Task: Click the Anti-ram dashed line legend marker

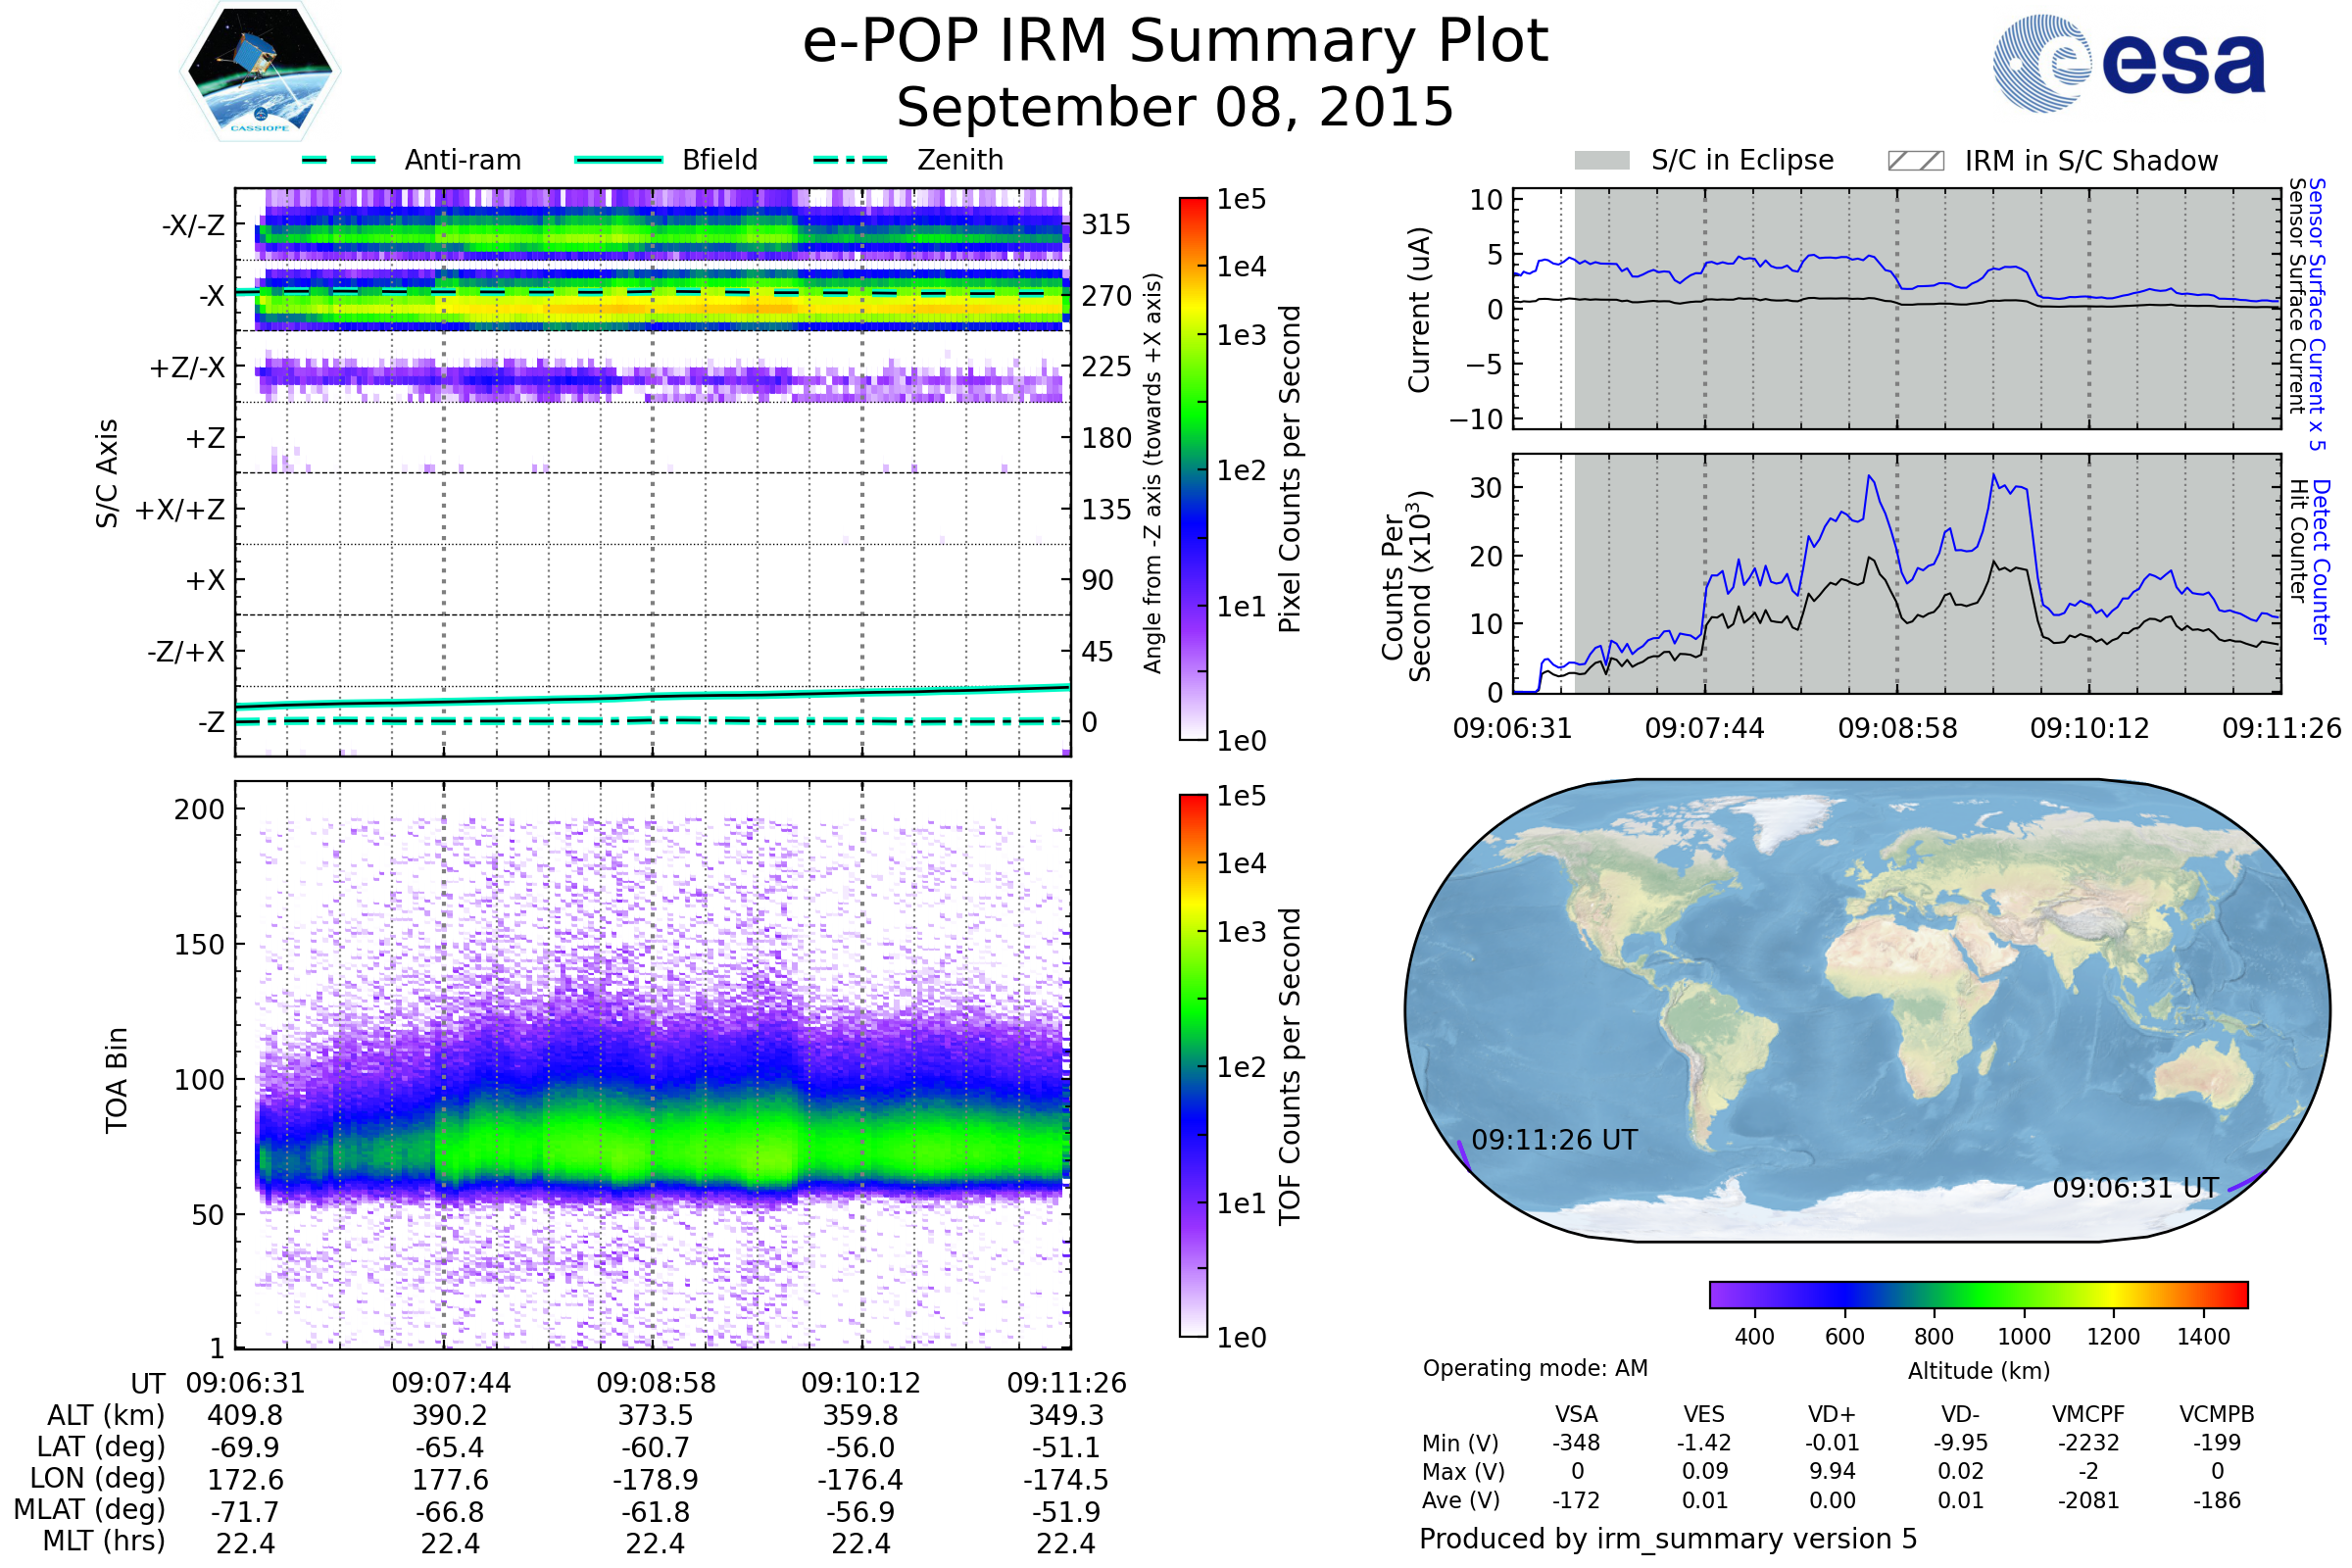Action: click(x=339, y=160)
